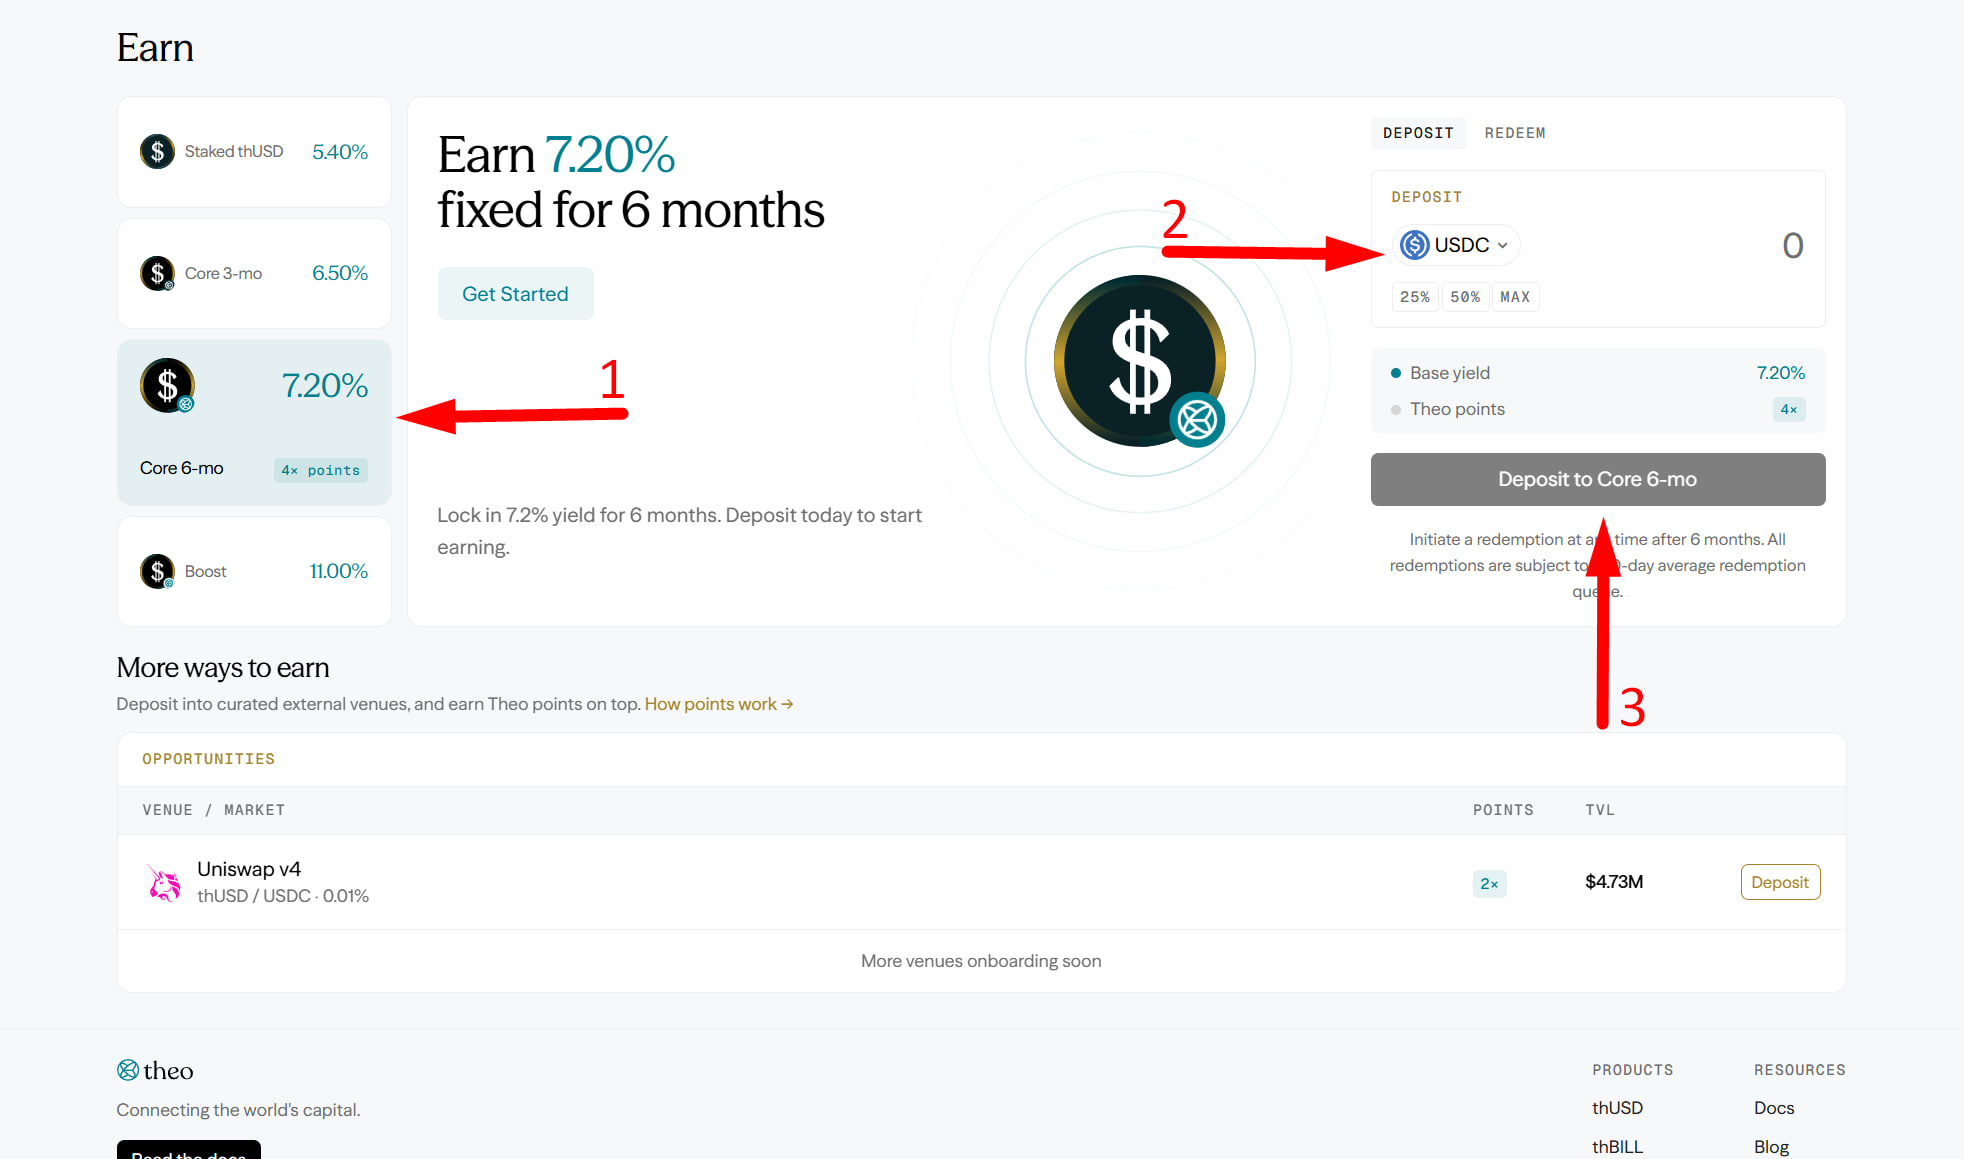Image resolution: width=1964 pixels, height=1159 pixels.
Task: Click the Staked thUSD dollar icon
Action: point(157,152)
